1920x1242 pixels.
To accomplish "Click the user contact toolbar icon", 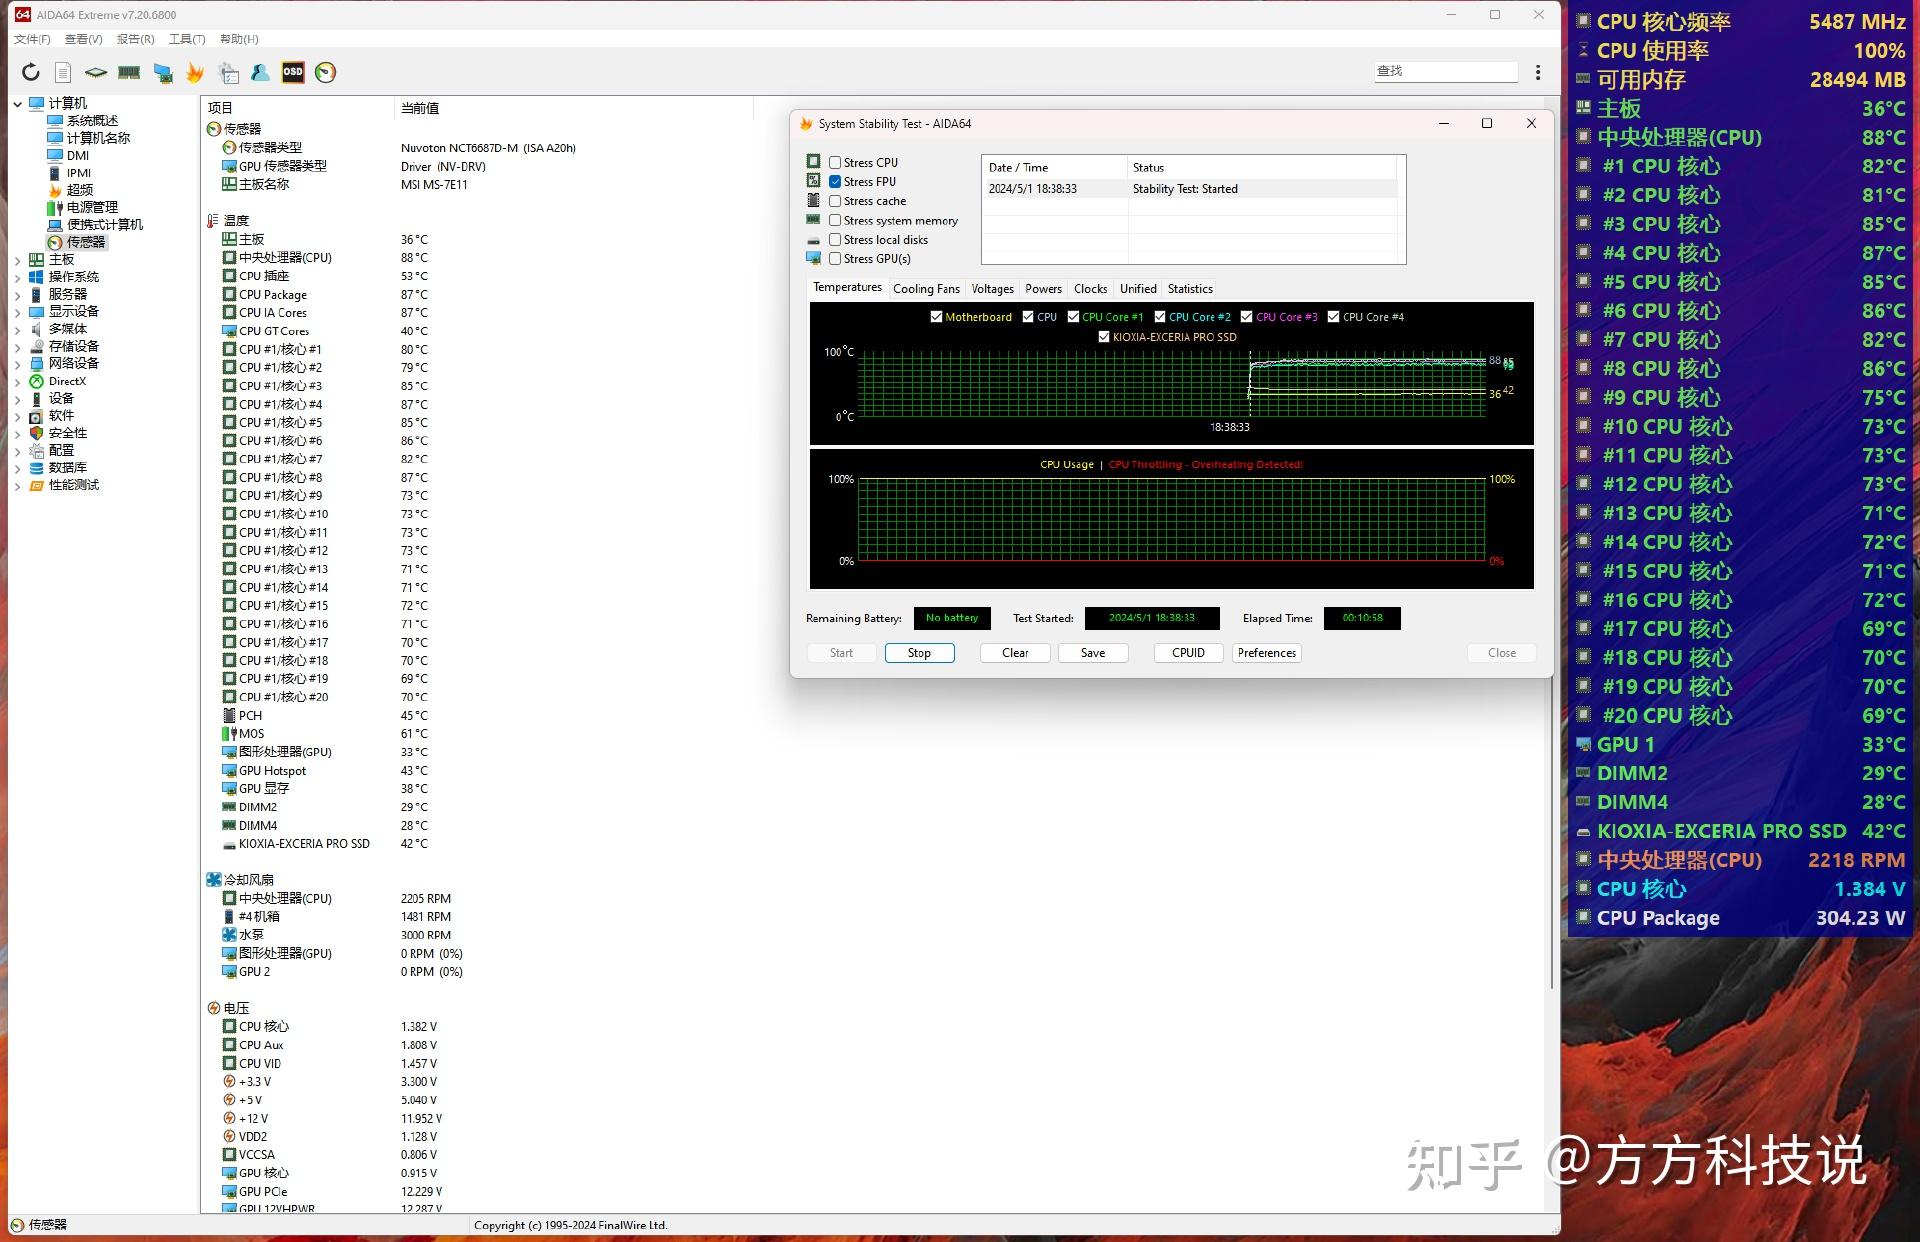I will tap(260, 72).
